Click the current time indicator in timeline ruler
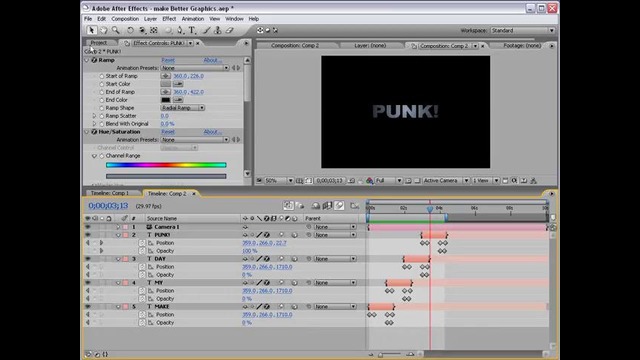 coord(430,209)
